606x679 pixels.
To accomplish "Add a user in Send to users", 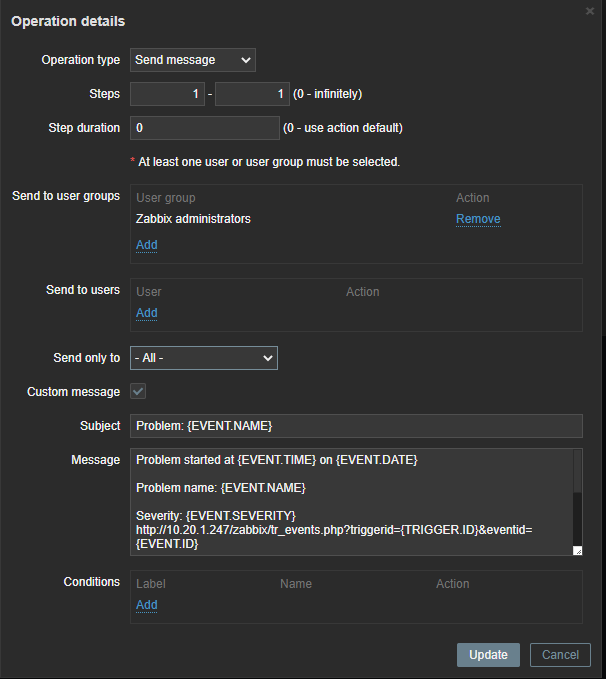I will click(146, 313).
